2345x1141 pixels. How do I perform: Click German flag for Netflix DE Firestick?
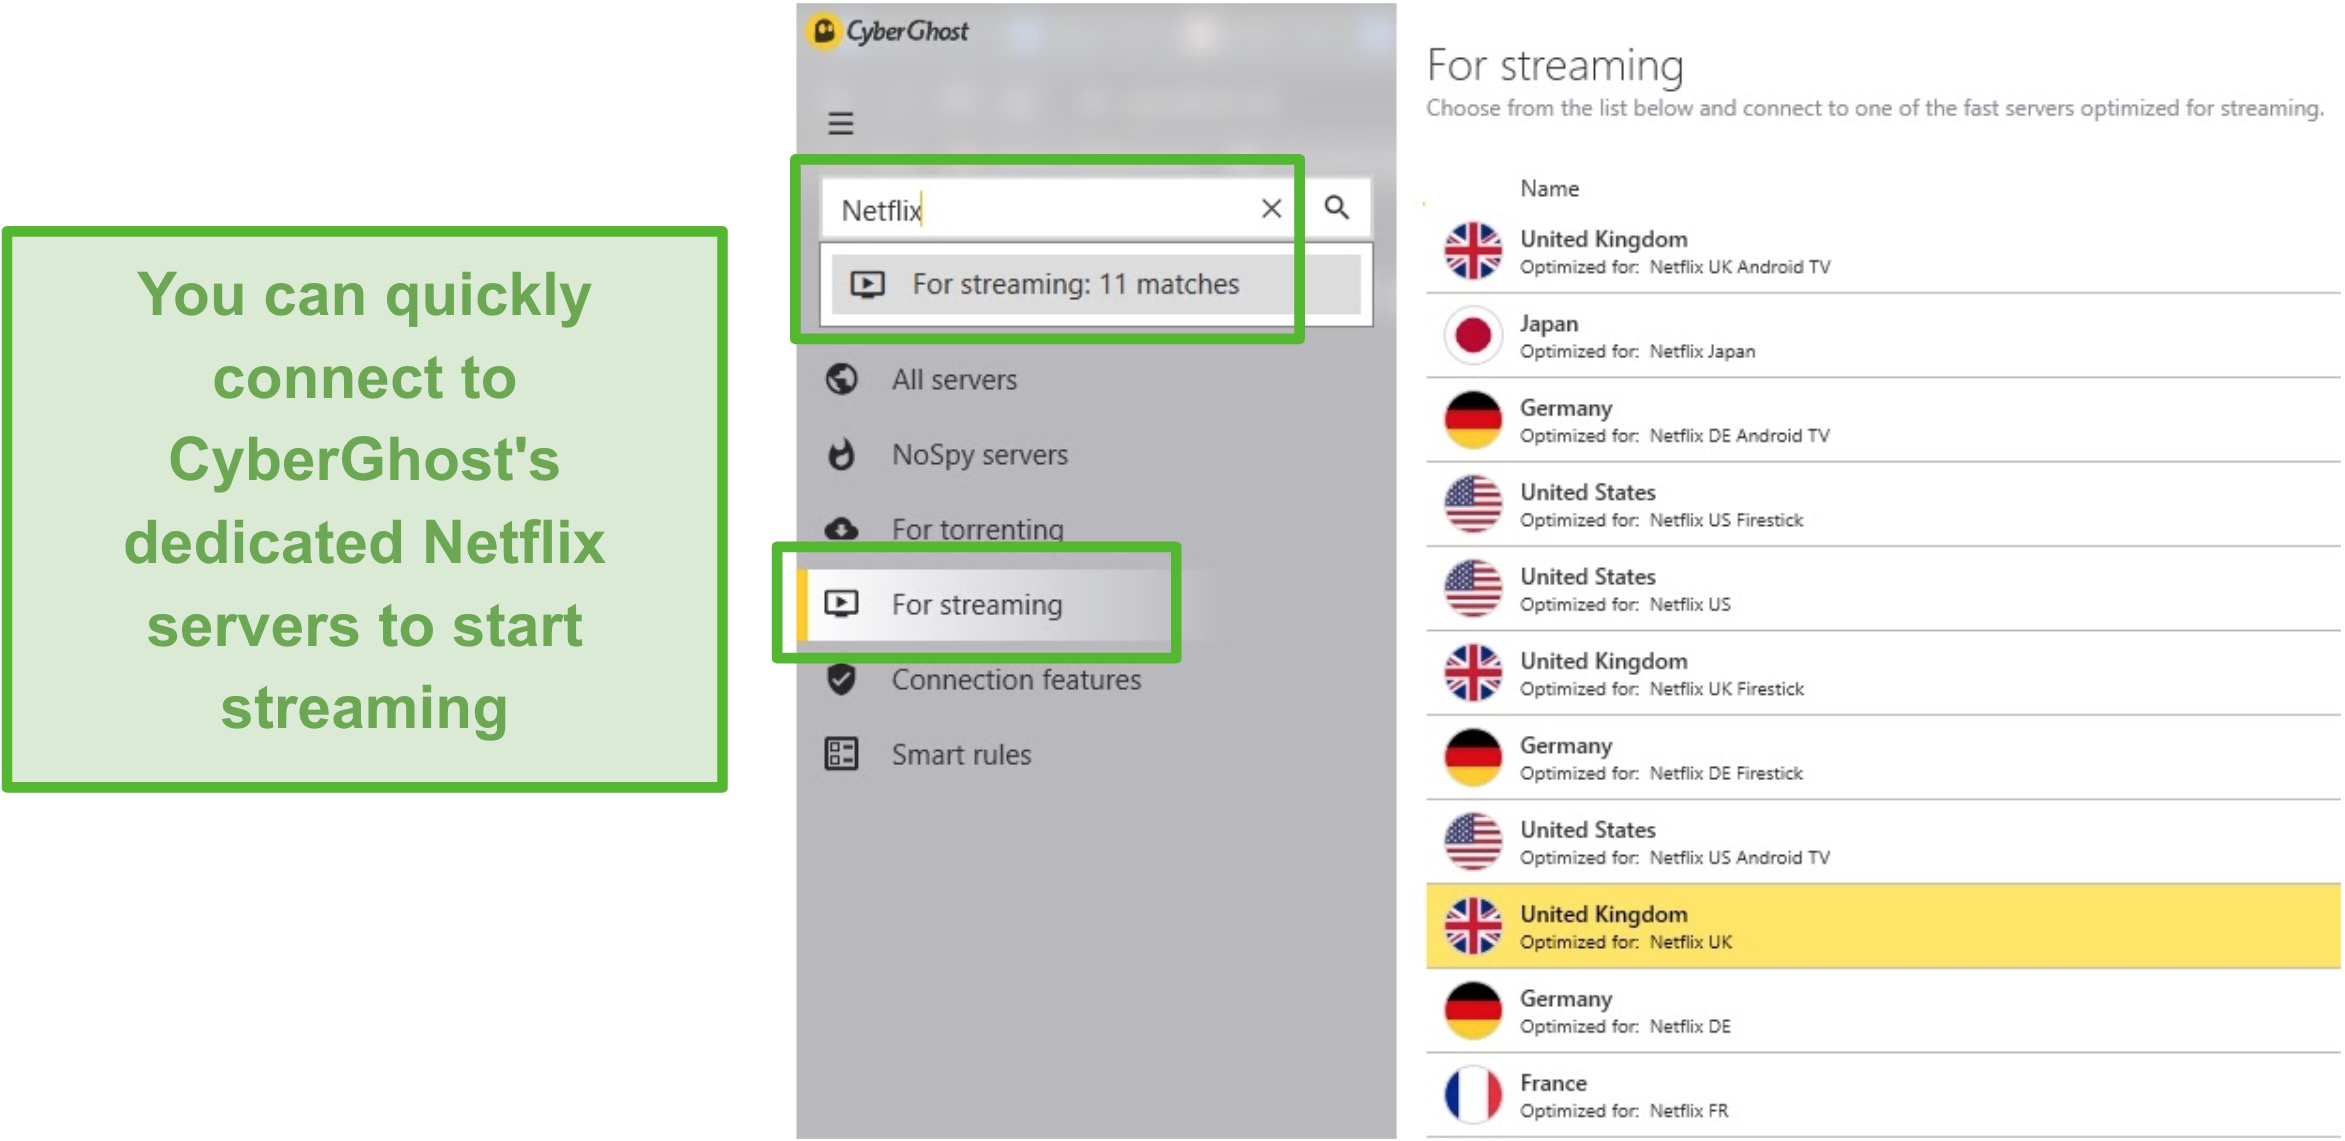coord(1473,757)
